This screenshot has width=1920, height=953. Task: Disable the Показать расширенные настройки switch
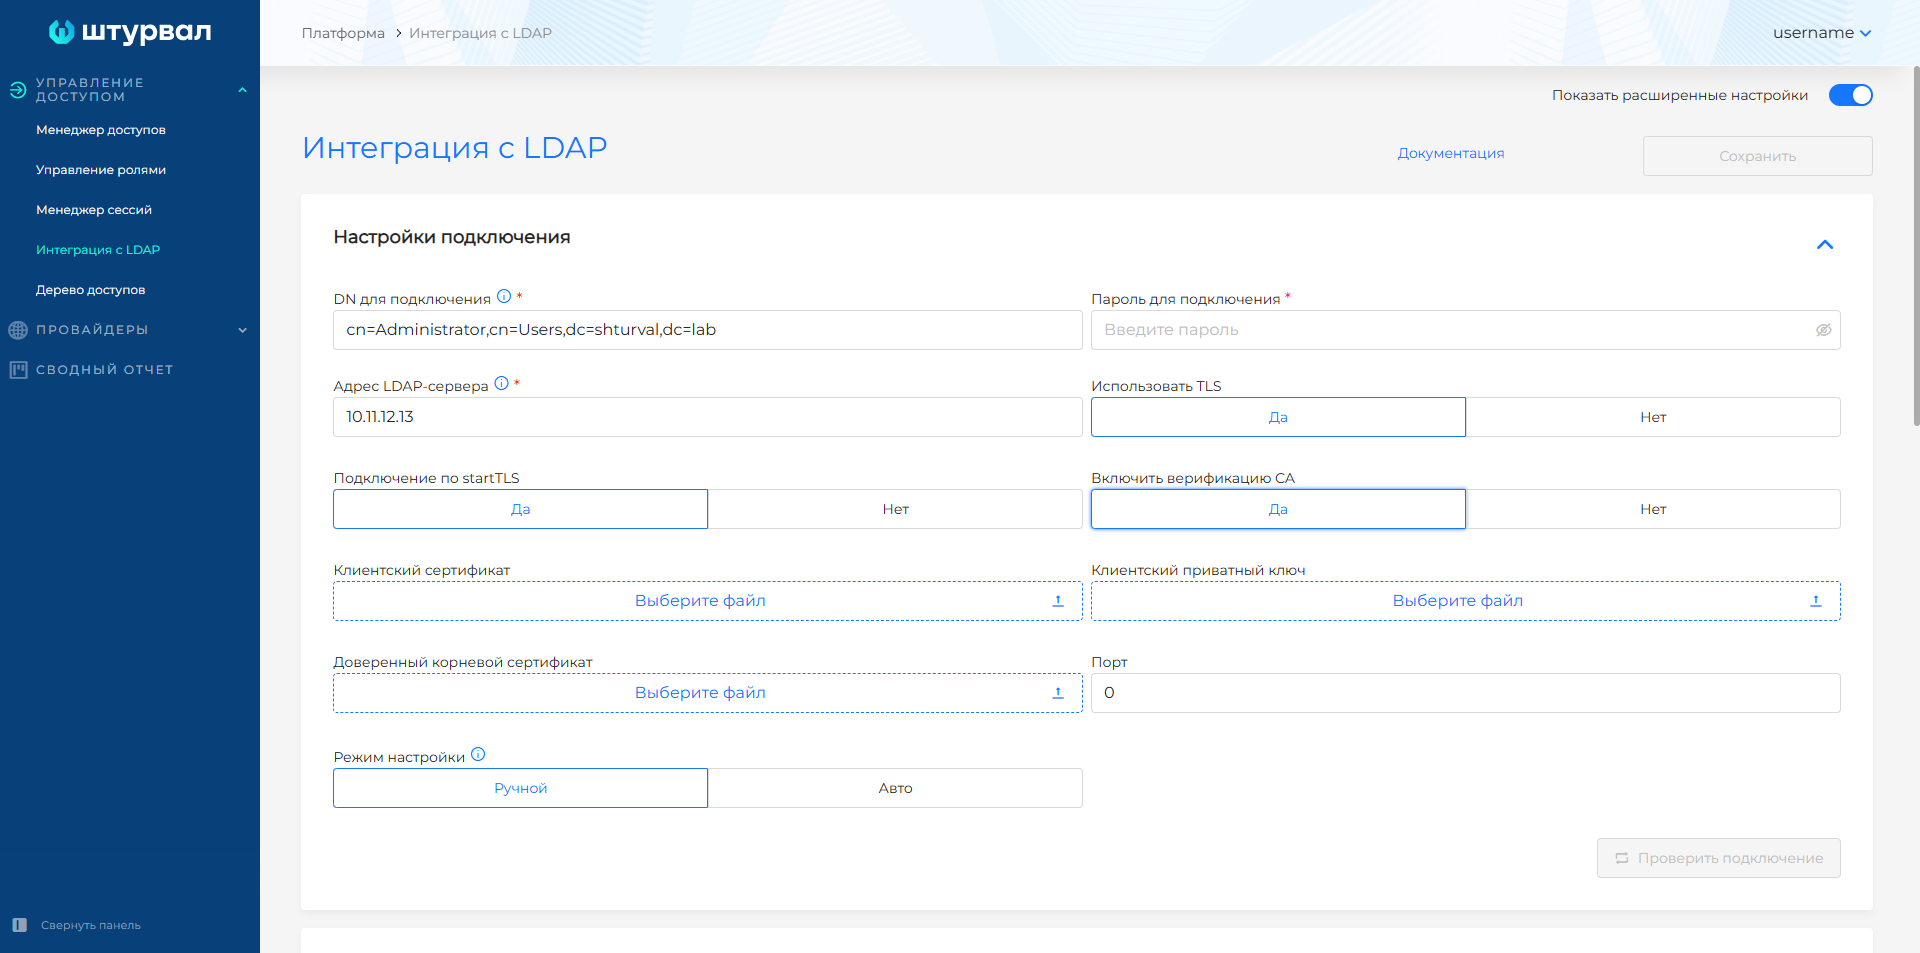point(1850,95)
